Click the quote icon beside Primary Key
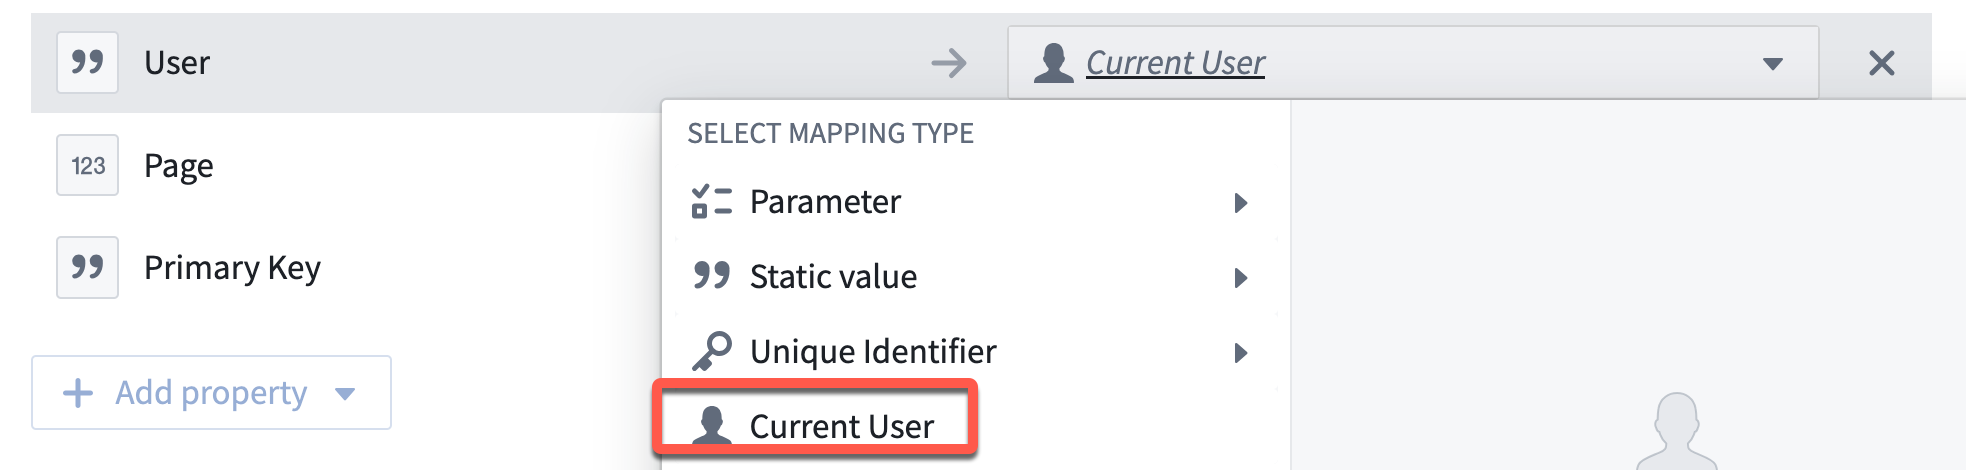Image resolution: width=1966 pixels, height=470 pixels. click(88, 267)
